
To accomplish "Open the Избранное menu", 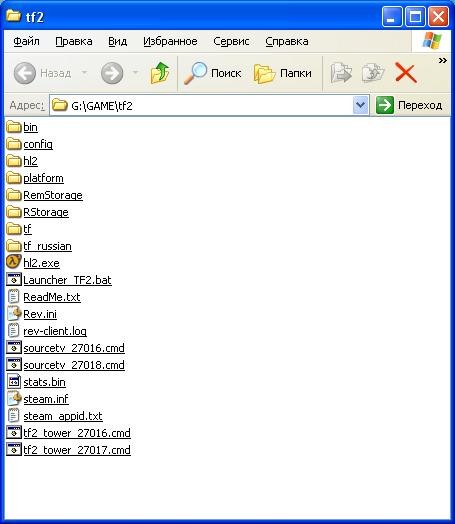I will pyautogui.click(x=170, y=41).
